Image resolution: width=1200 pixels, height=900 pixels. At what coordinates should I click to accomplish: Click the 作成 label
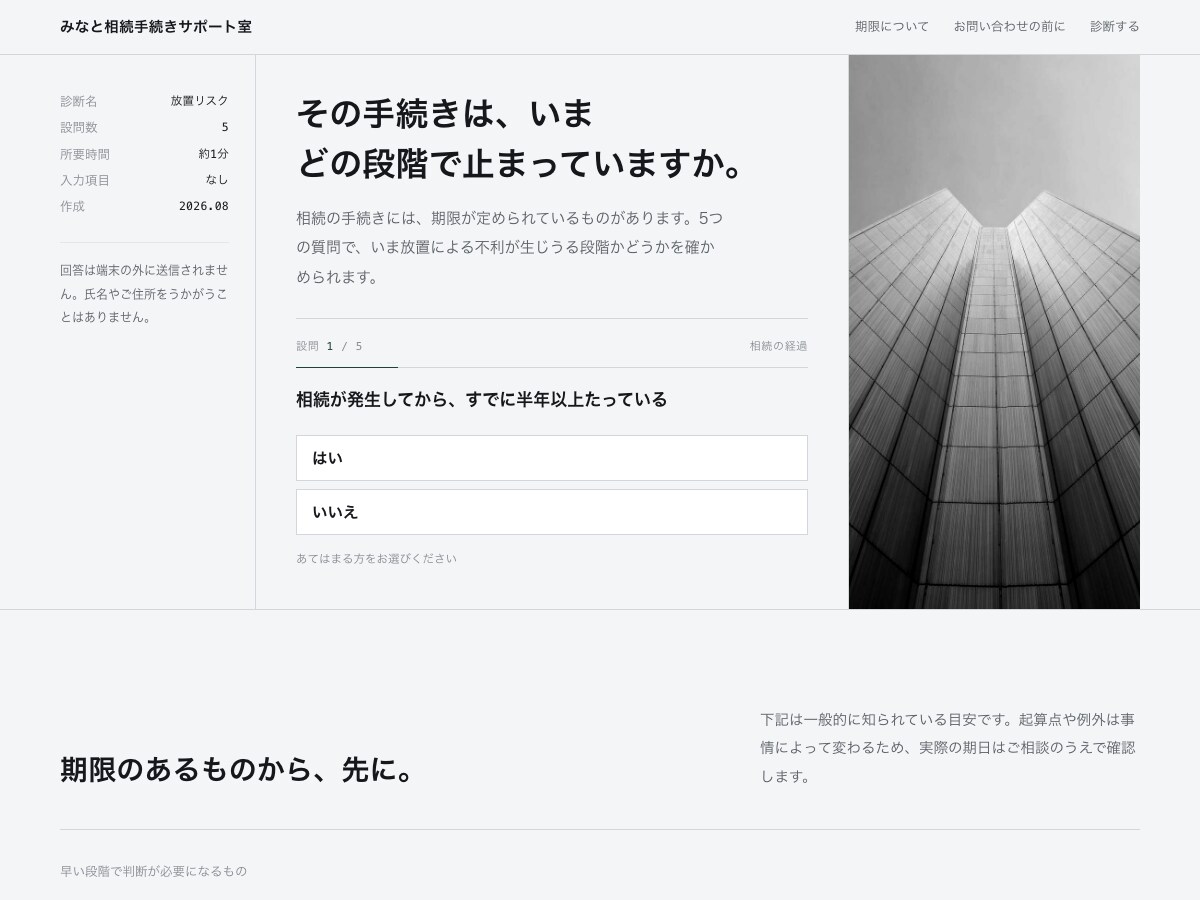(72, 206)
